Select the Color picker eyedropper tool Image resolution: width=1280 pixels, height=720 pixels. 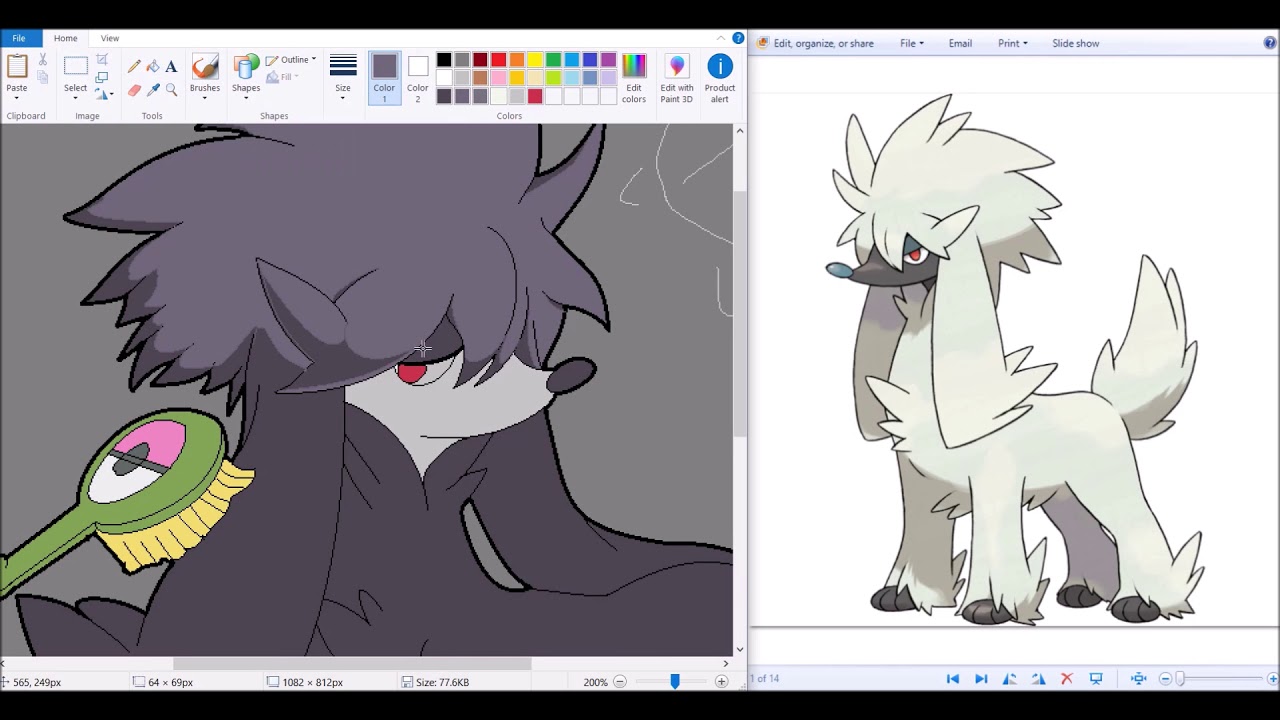153,90
